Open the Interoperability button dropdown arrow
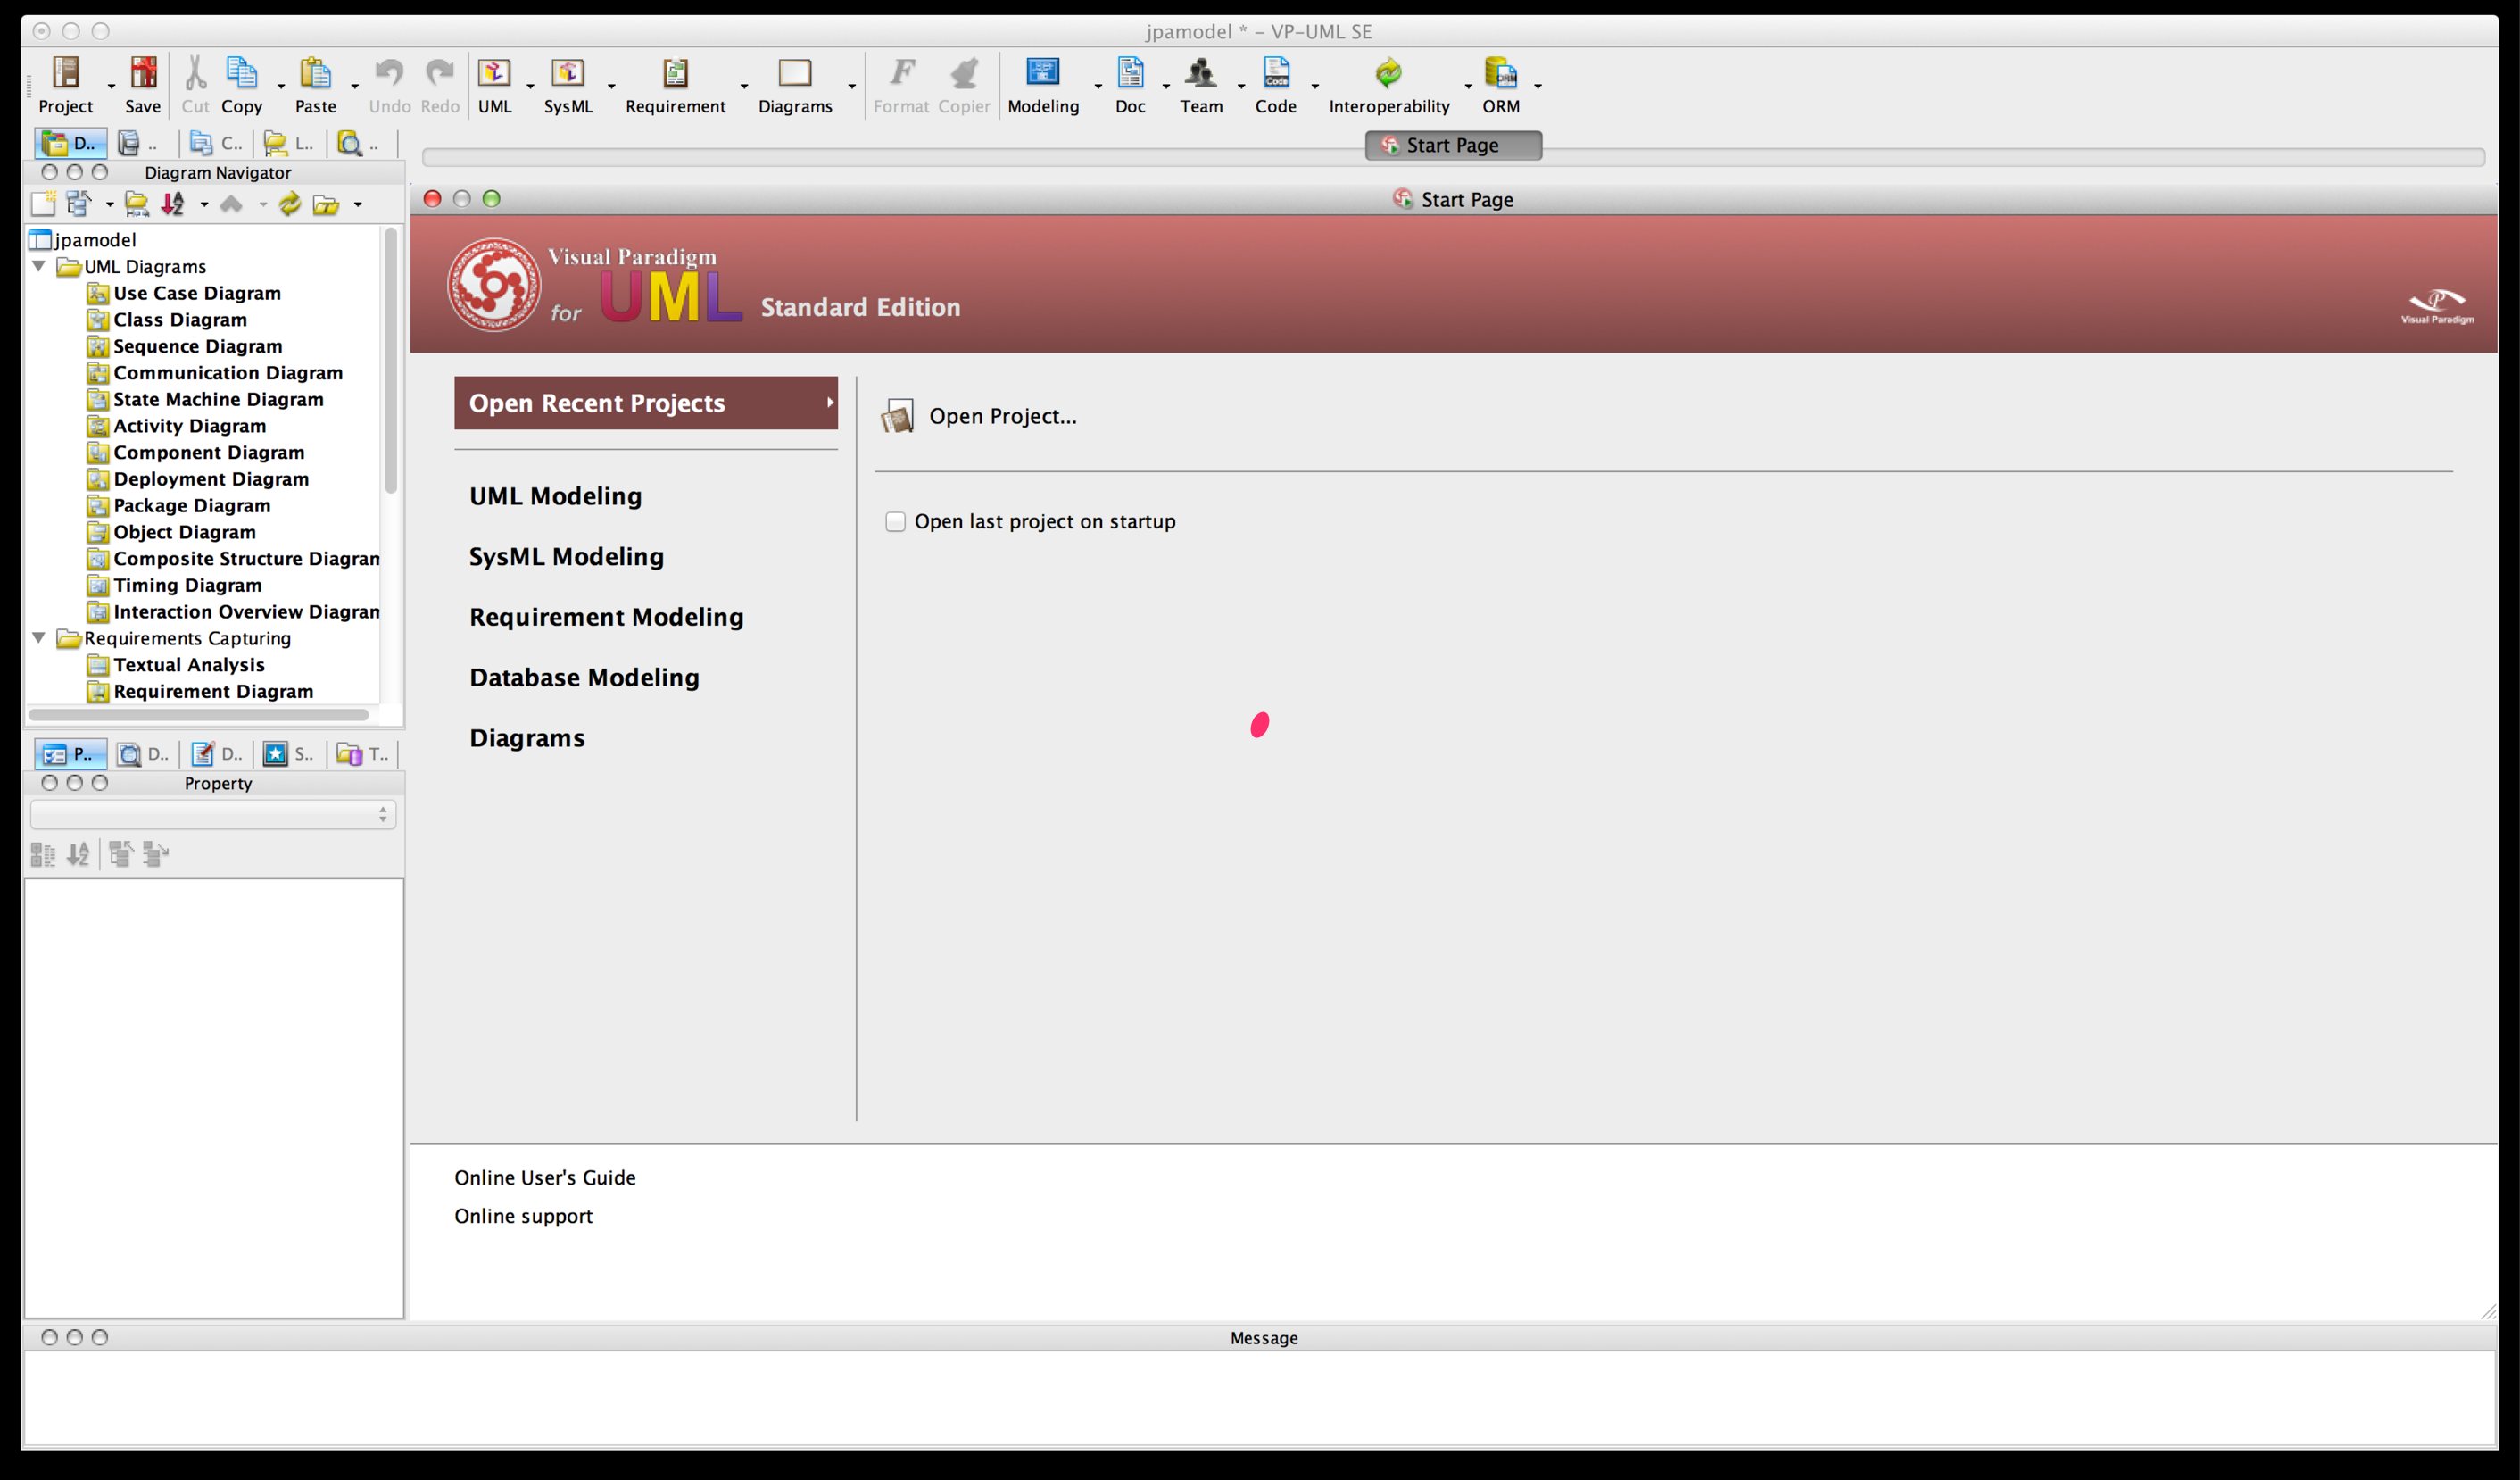This screenshot has width=2520, height=1480. click(1468, 86)
